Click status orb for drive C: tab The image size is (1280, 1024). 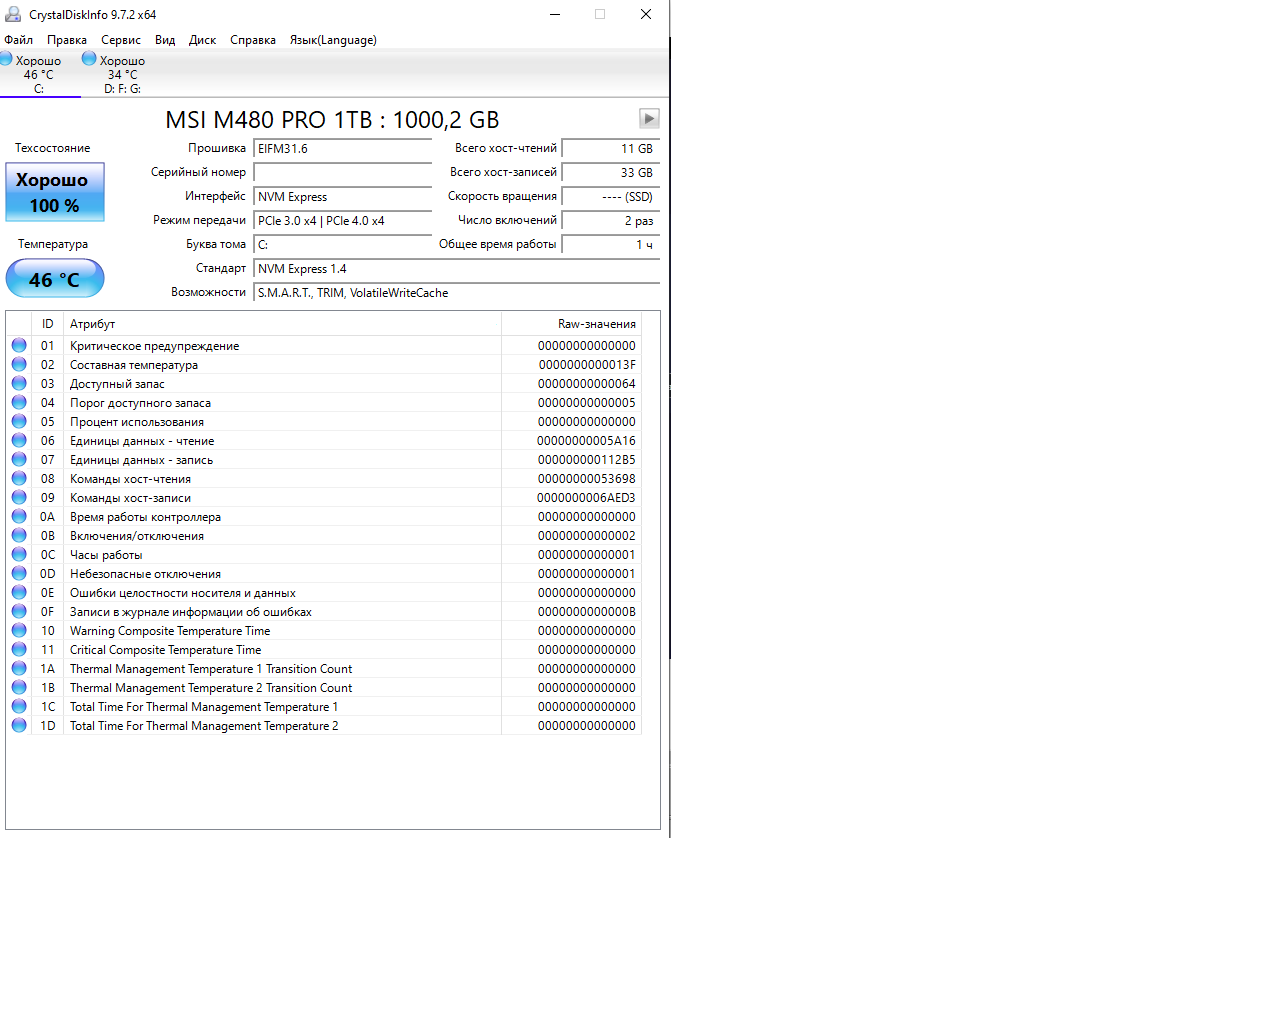point(6,59)
